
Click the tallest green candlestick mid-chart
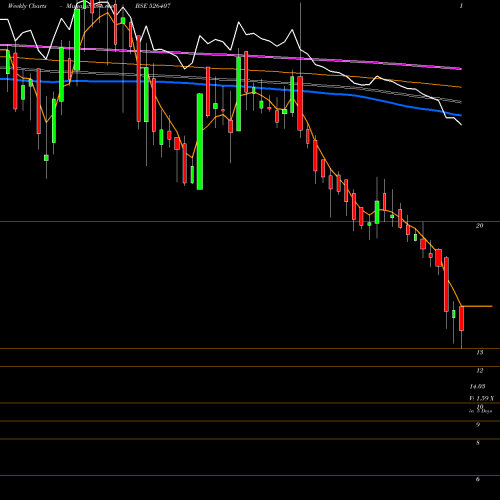pos(200,142)
